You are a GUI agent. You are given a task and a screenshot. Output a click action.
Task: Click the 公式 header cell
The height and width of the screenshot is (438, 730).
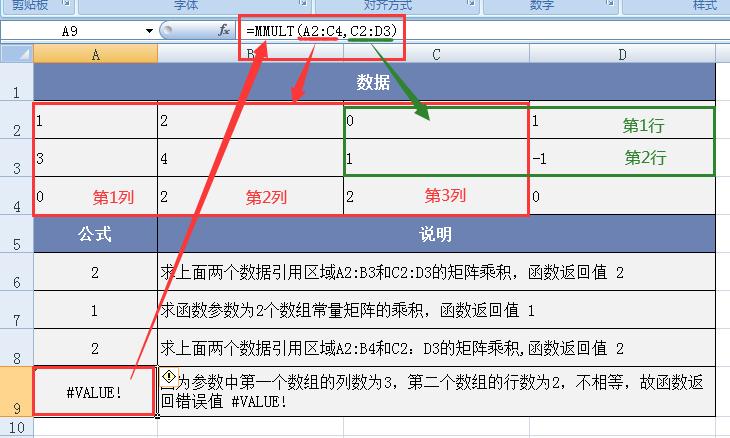click(95, 234)
